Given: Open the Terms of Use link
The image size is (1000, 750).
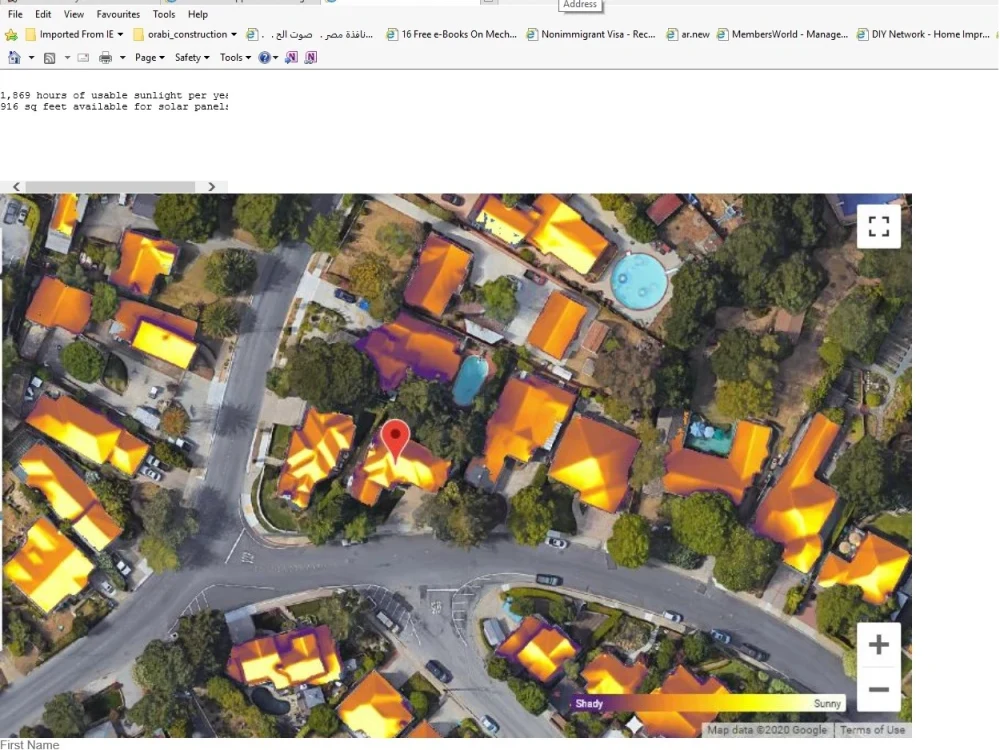Looking at the screenshot, I should click(872, 730).
